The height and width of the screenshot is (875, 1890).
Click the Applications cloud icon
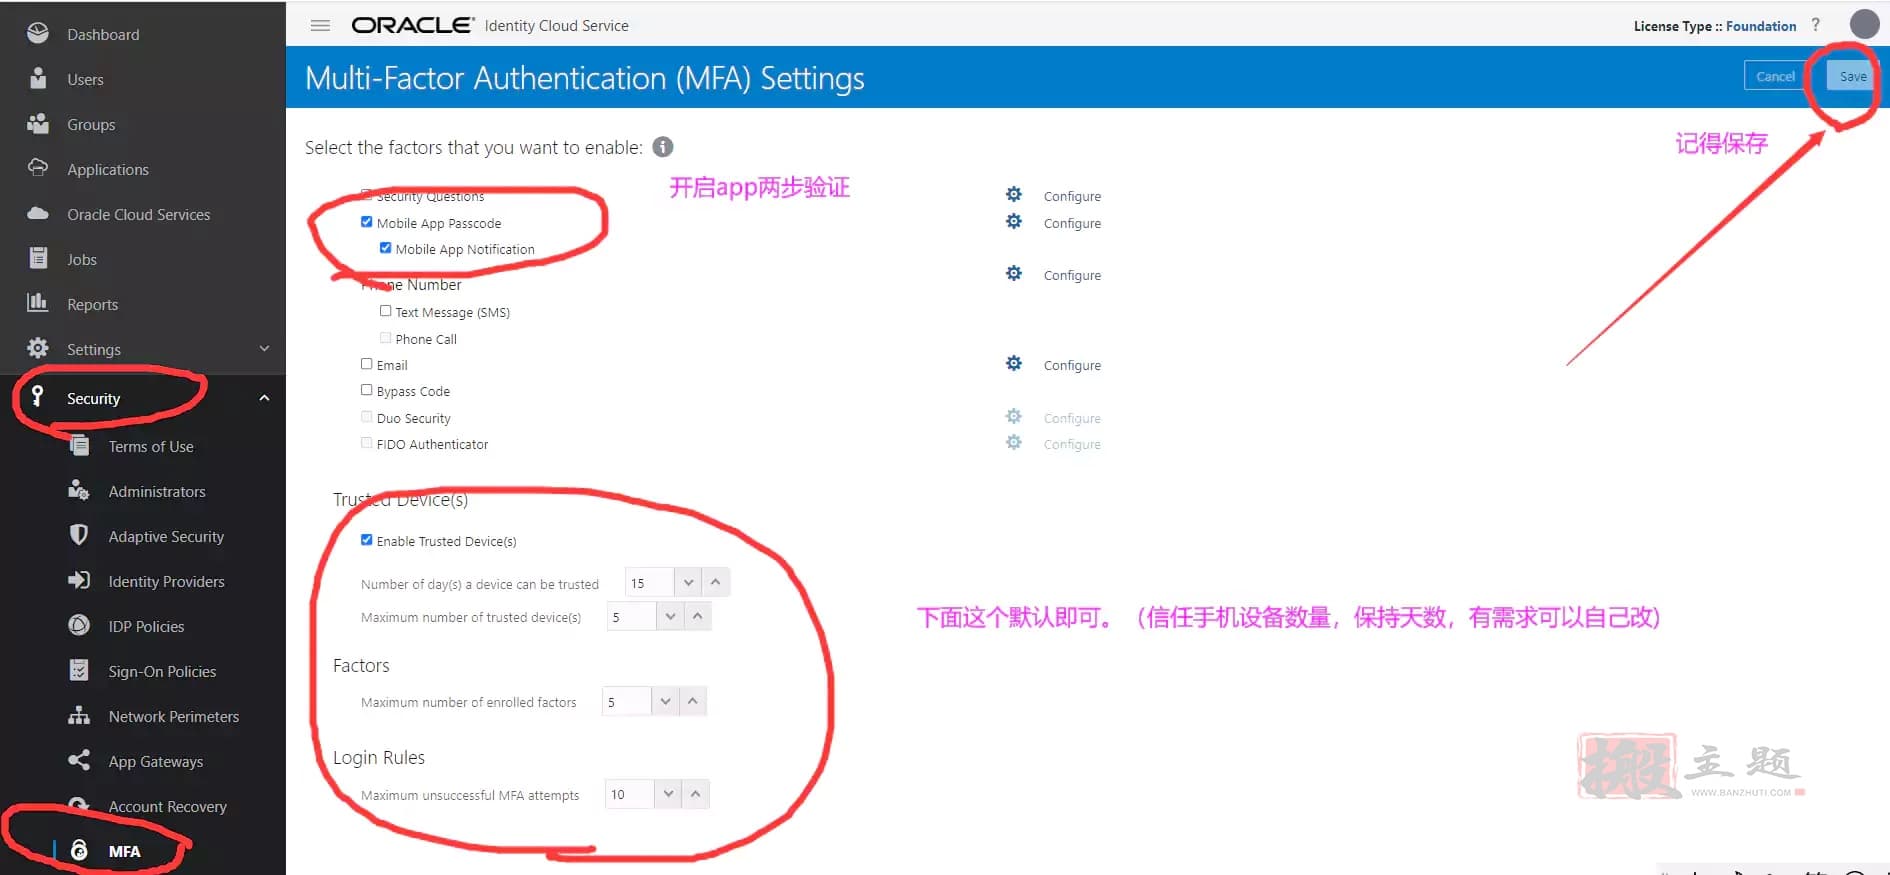[38, 167]
